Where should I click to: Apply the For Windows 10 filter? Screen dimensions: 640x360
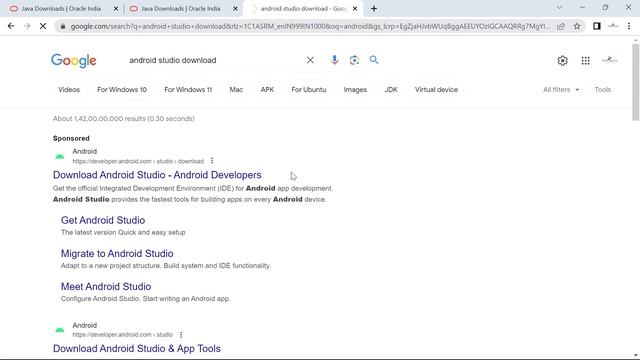(x=122, y=89)
